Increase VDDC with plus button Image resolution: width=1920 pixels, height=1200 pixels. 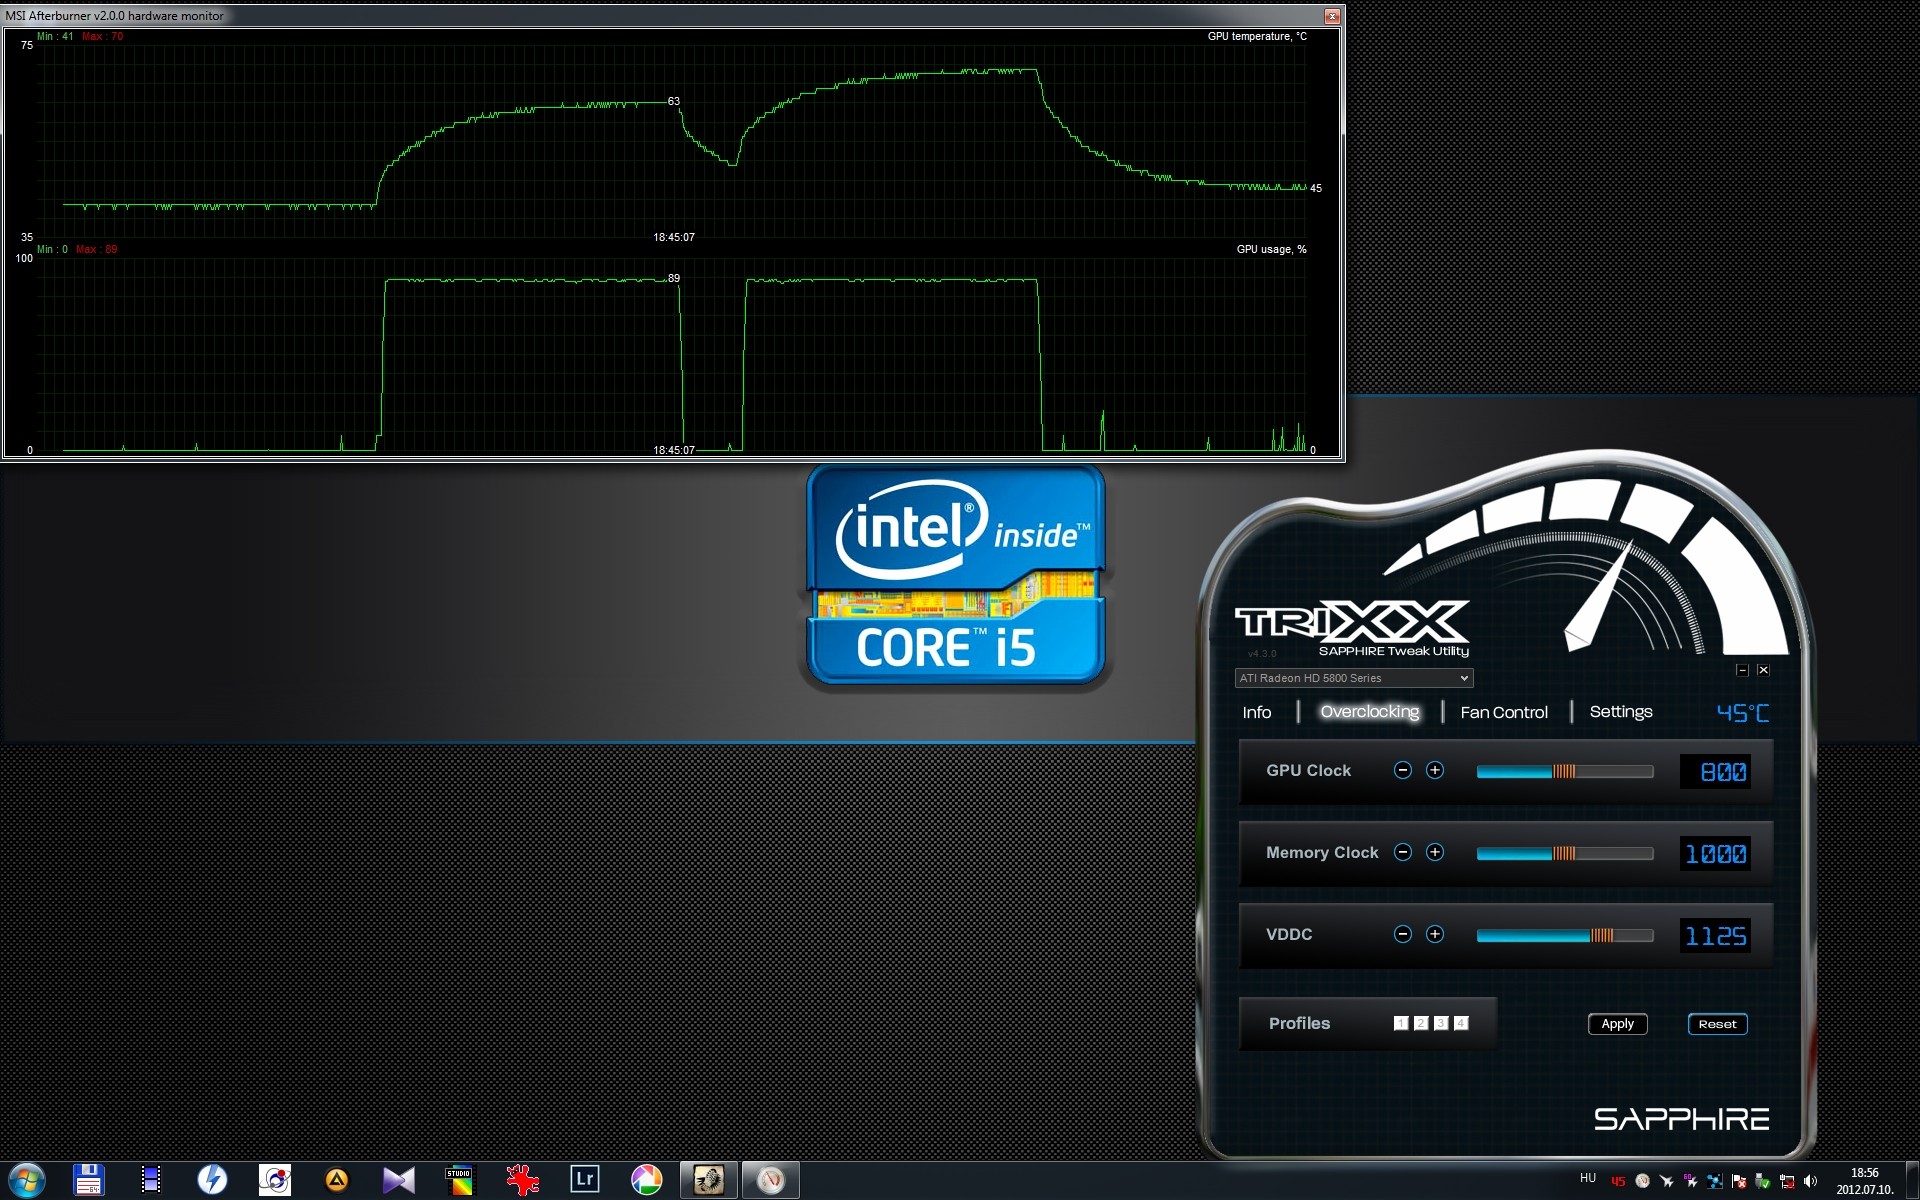click(1435, 934)
